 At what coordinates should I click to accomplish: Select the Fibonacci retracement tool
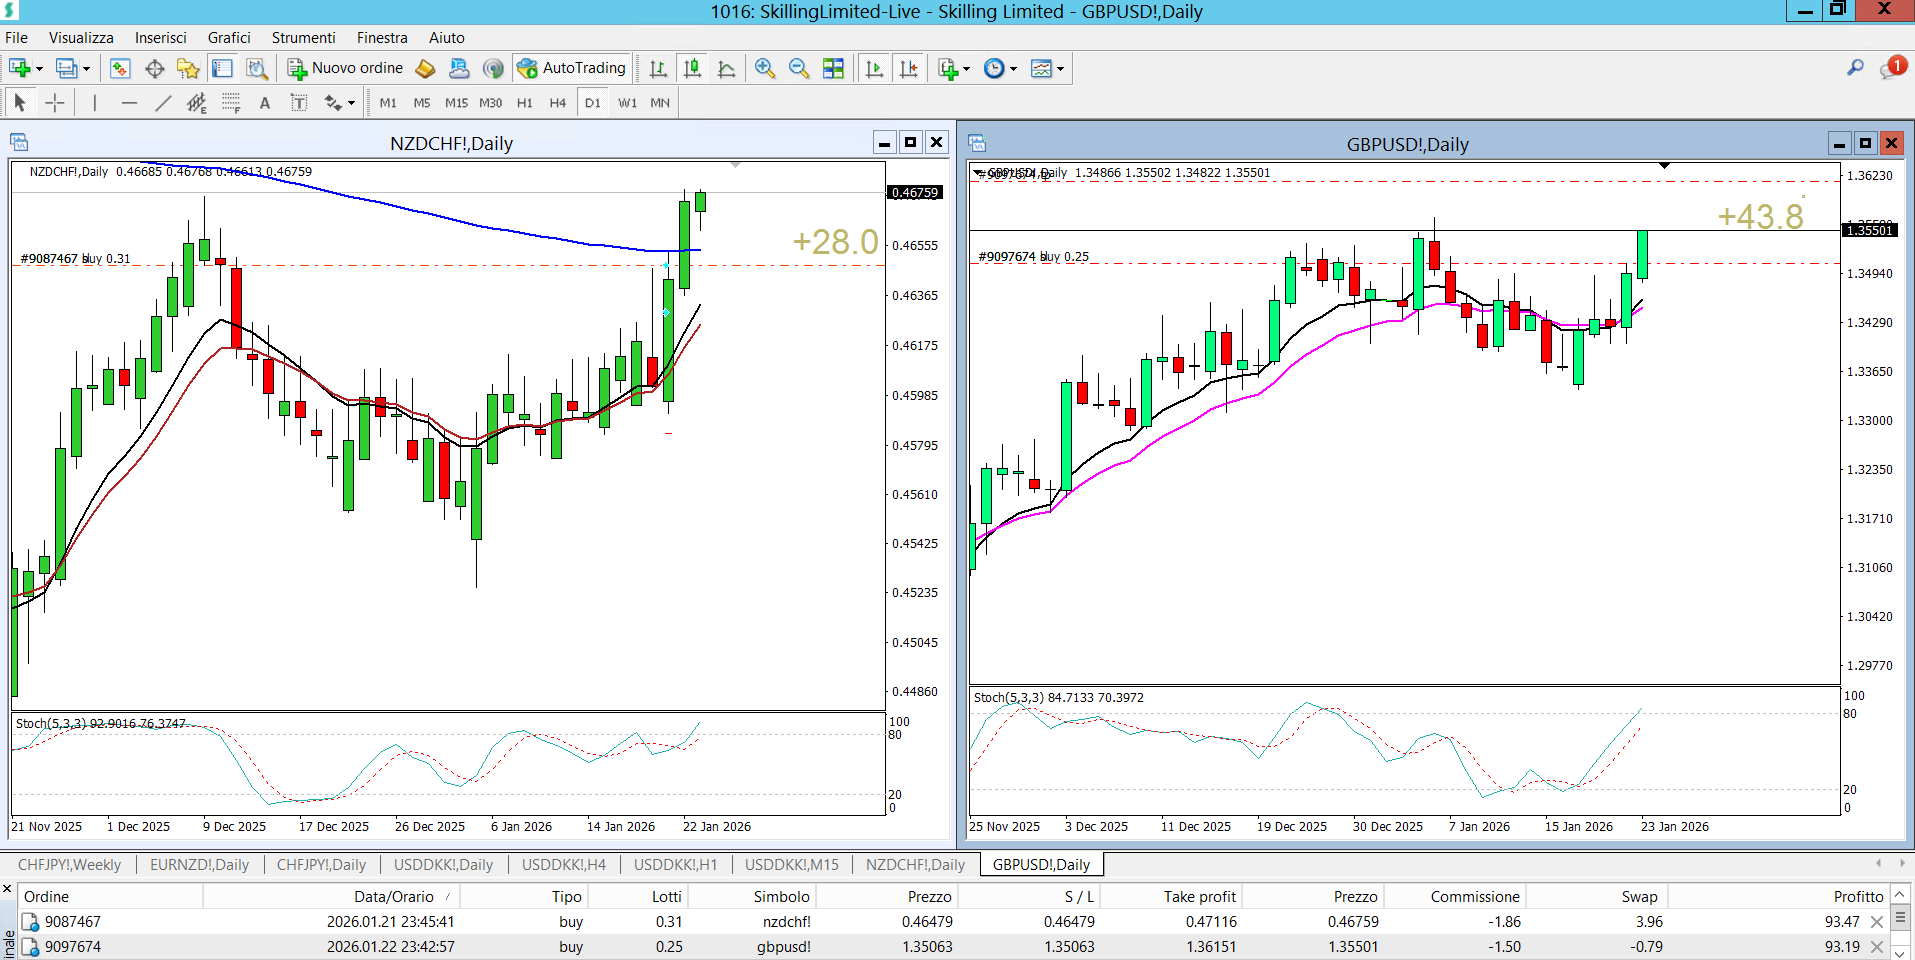[x=231, y=103]
